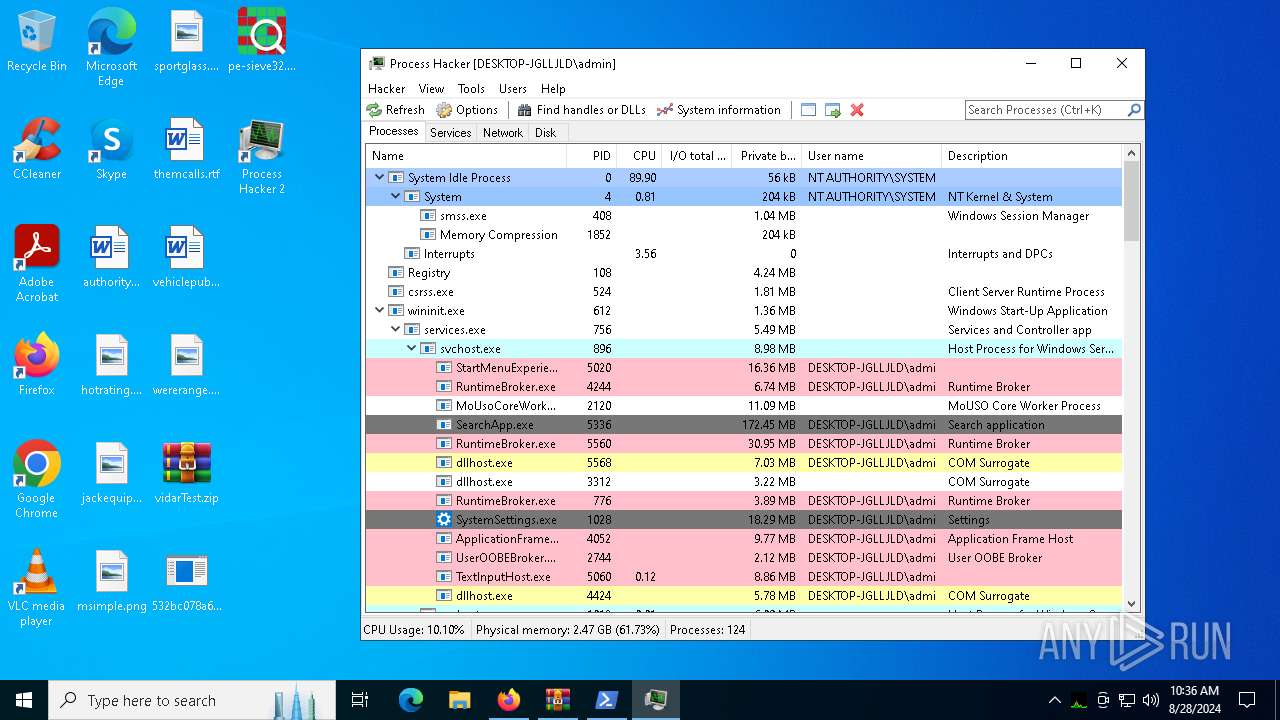Screen dimensions: 1280x720
Task: Open the Google Chrome desktop shortcut
Action: tap(37, 480)
